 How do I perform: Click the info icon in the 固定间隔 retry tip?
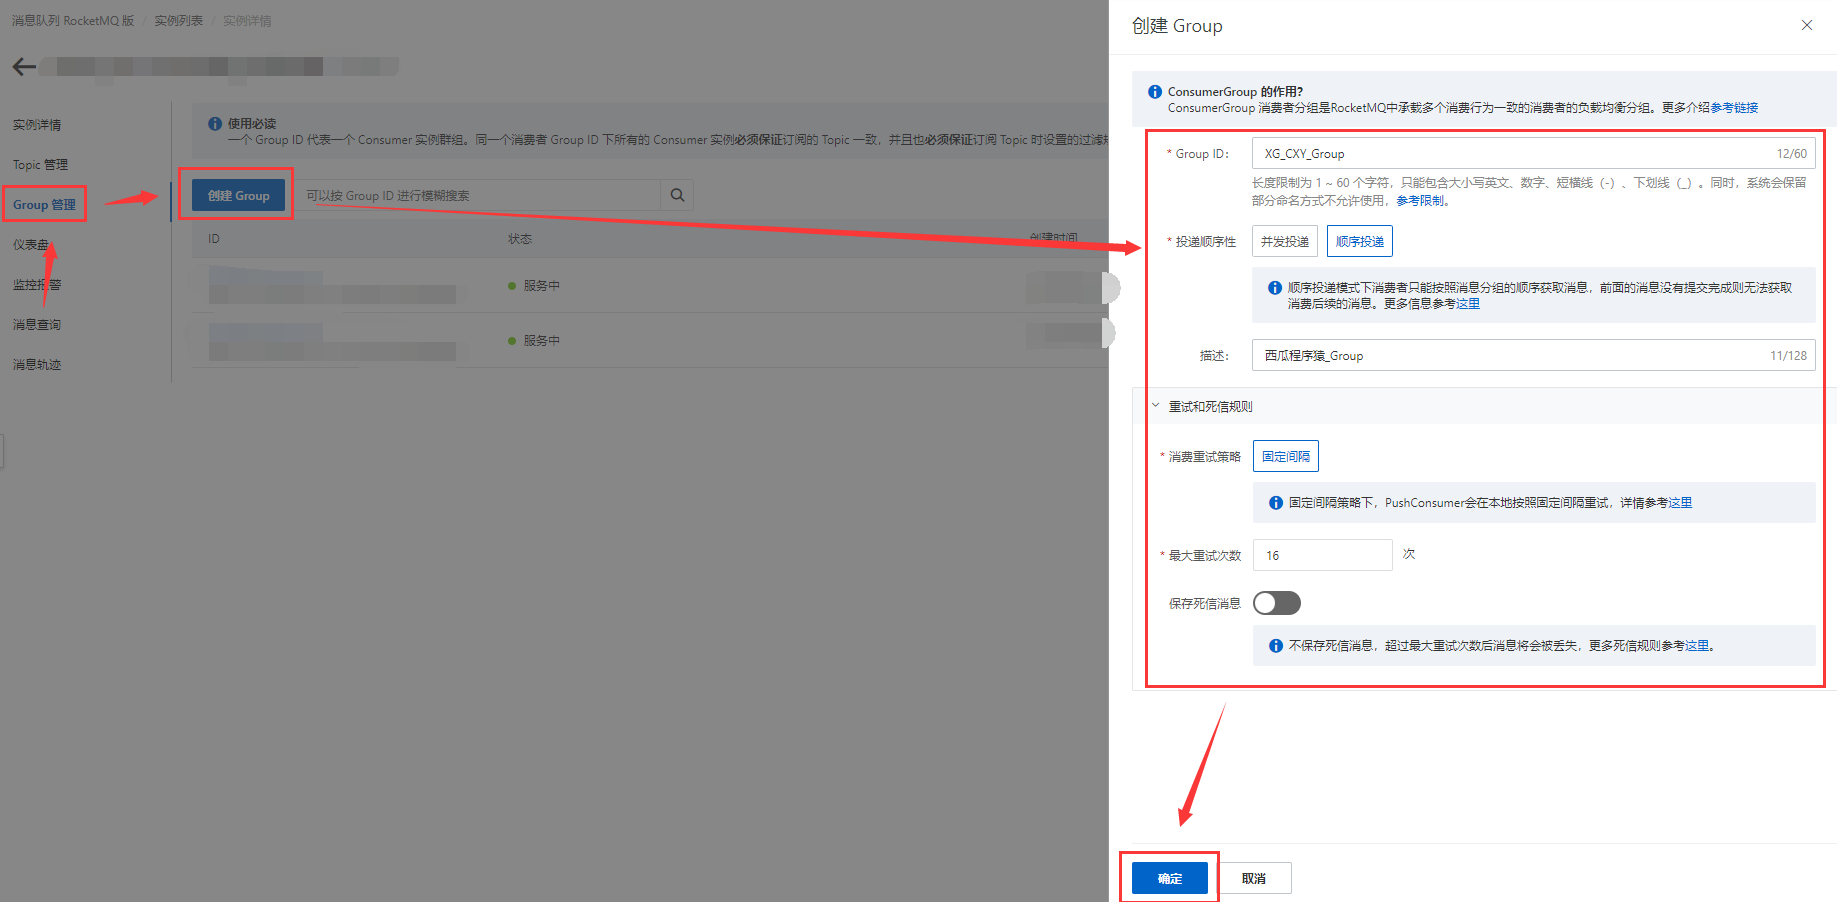[x=1275, y=502]
